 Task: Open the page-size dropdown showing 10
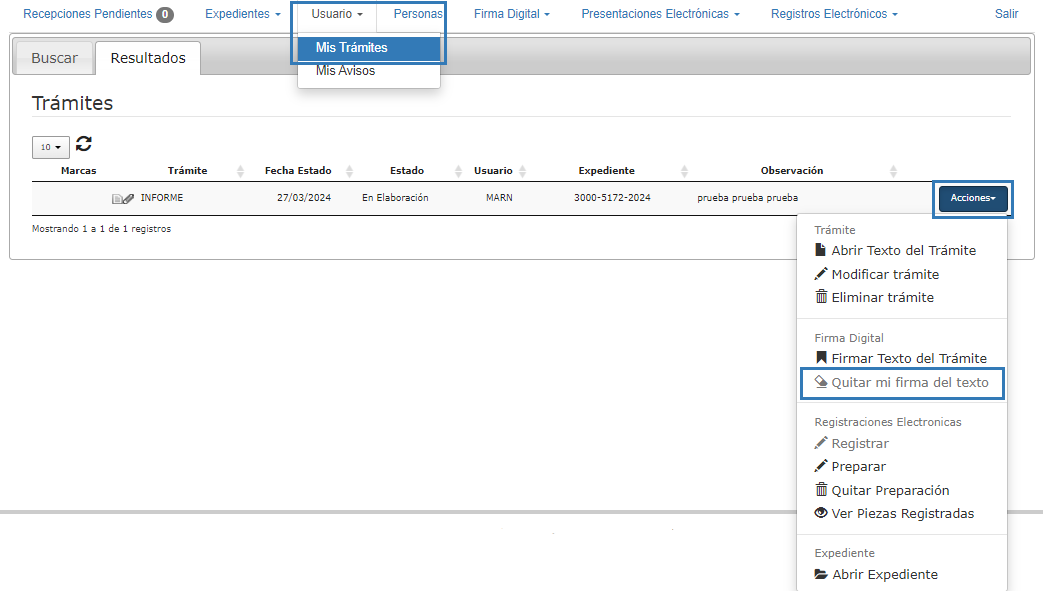[50, 147]
